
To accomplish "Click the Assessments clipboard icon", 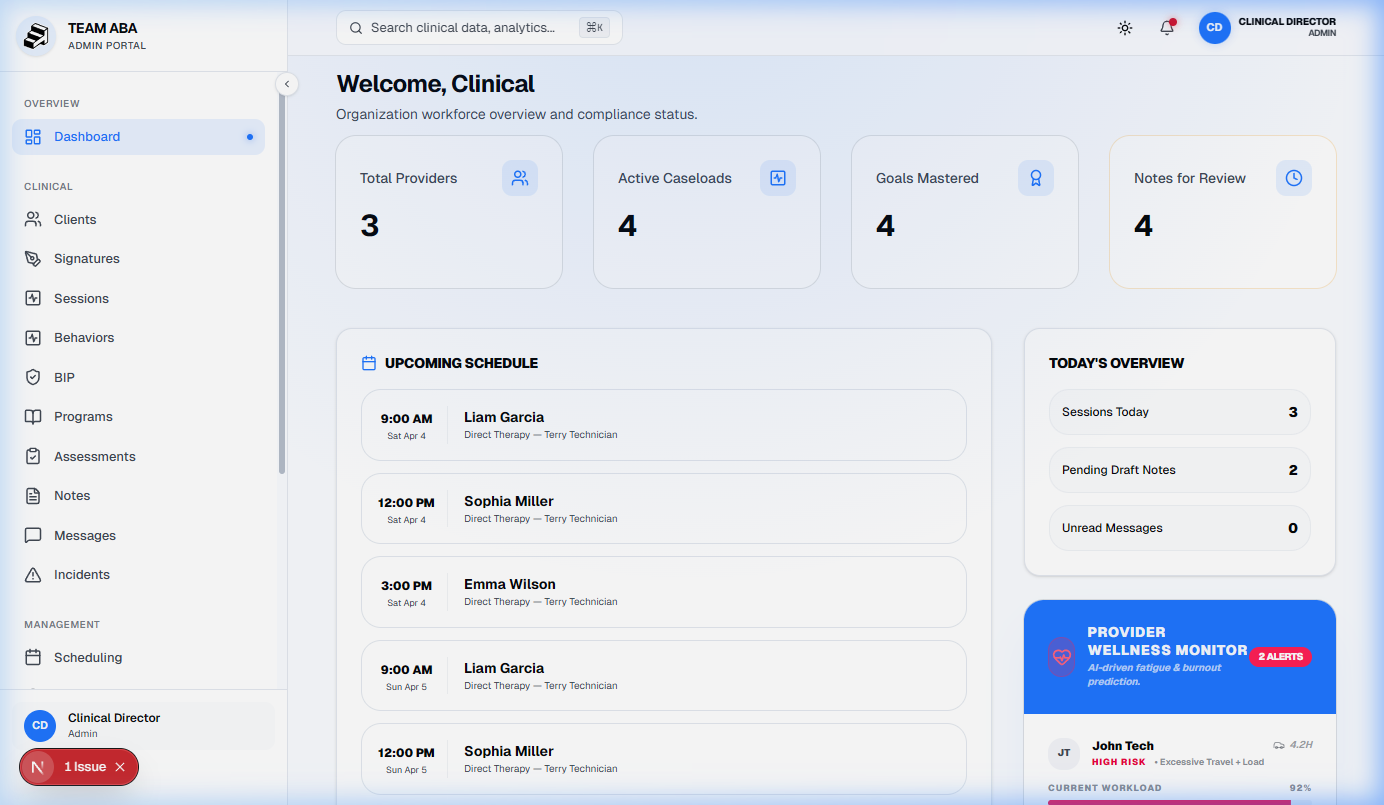I will pyautogui.click(x=33, y=456).
